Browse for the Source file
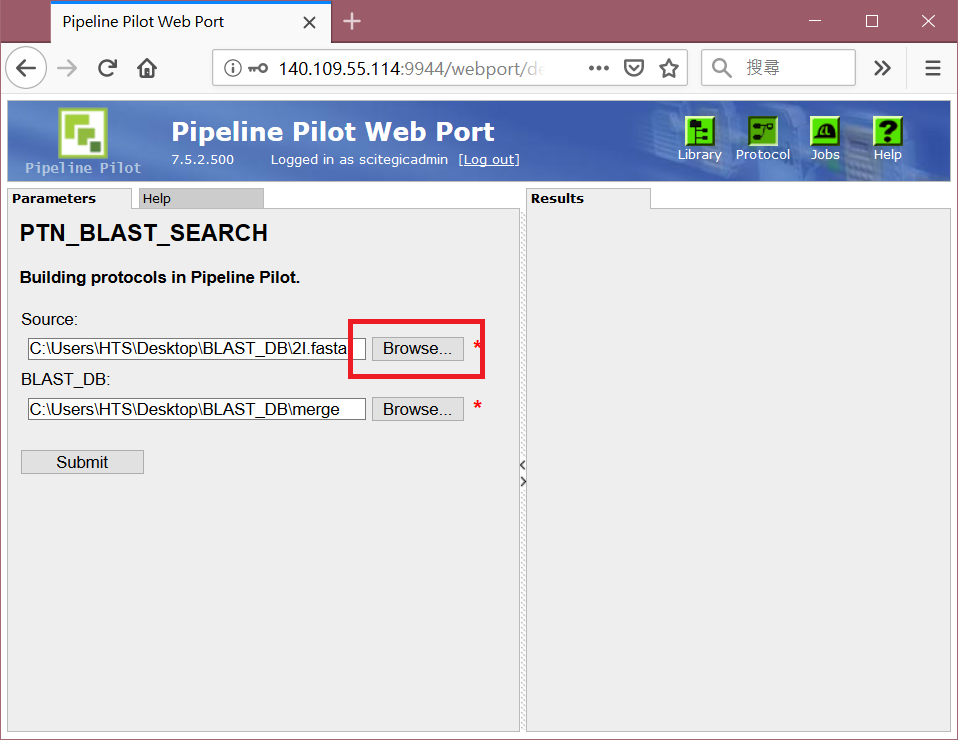Screen dimensions: 958x740 click(417, 348)
